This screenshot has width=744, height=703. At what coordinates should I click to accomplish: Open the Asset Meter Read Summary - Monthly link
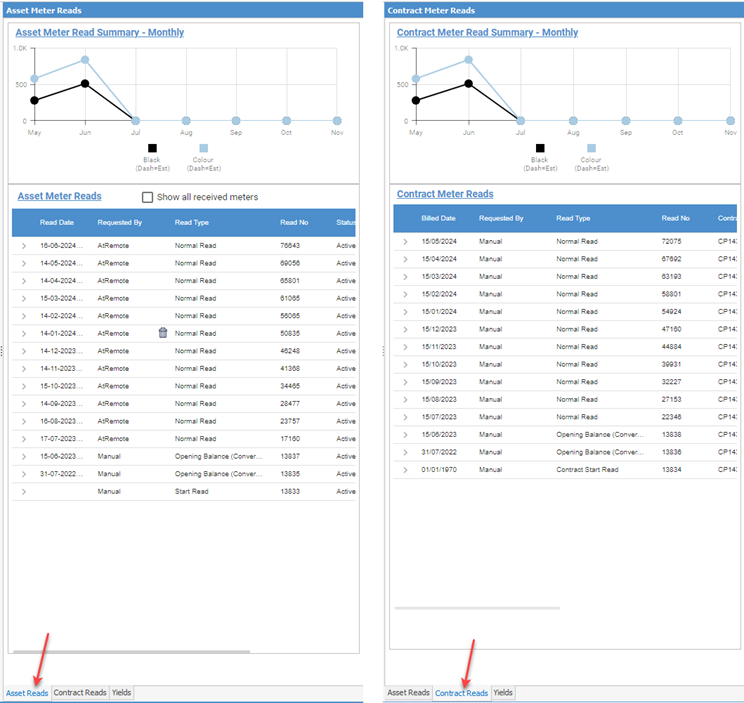[x=100, y=32]
